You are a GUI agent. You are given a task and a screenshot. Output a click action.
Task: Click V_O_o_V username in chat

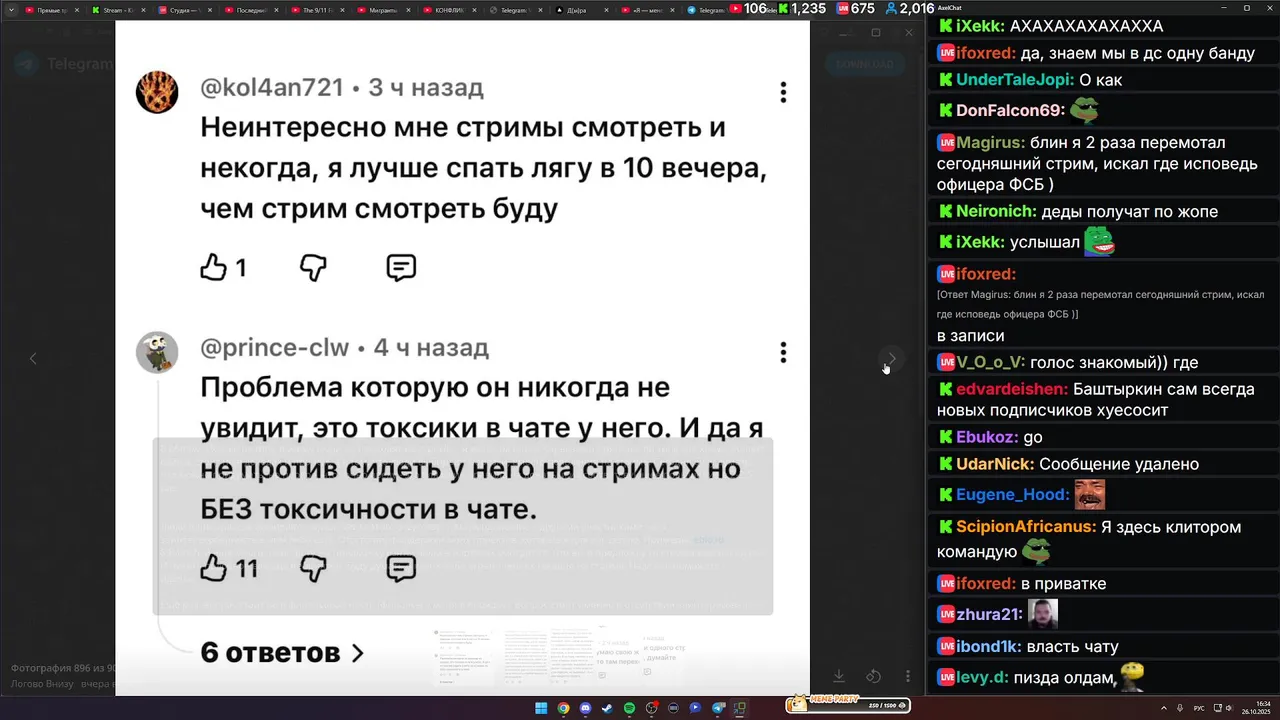click(990, 363)
